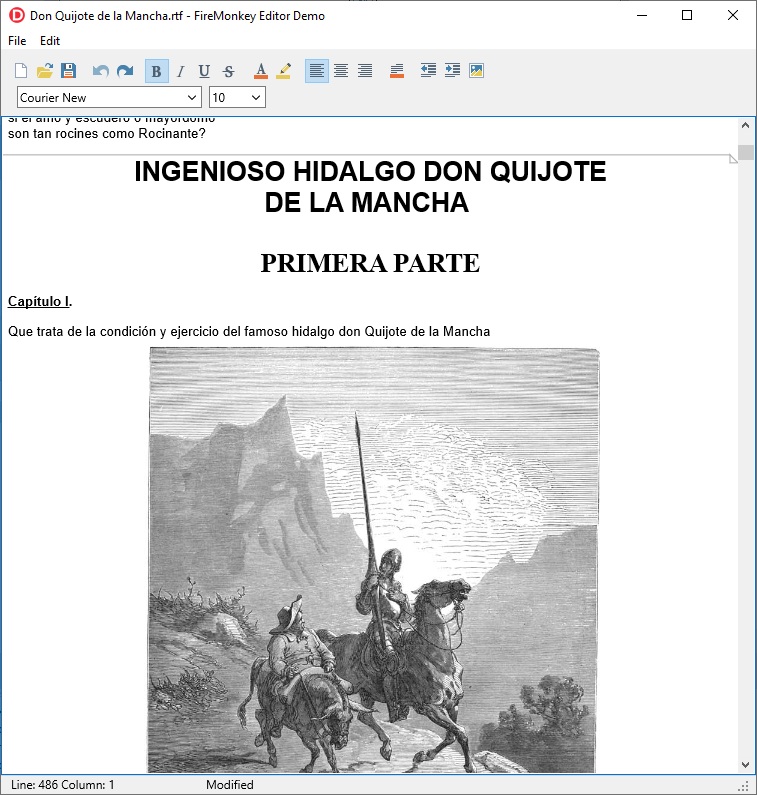
Task: Click the 'PRIMERA PARTE' heading
Action: (370, 263)
